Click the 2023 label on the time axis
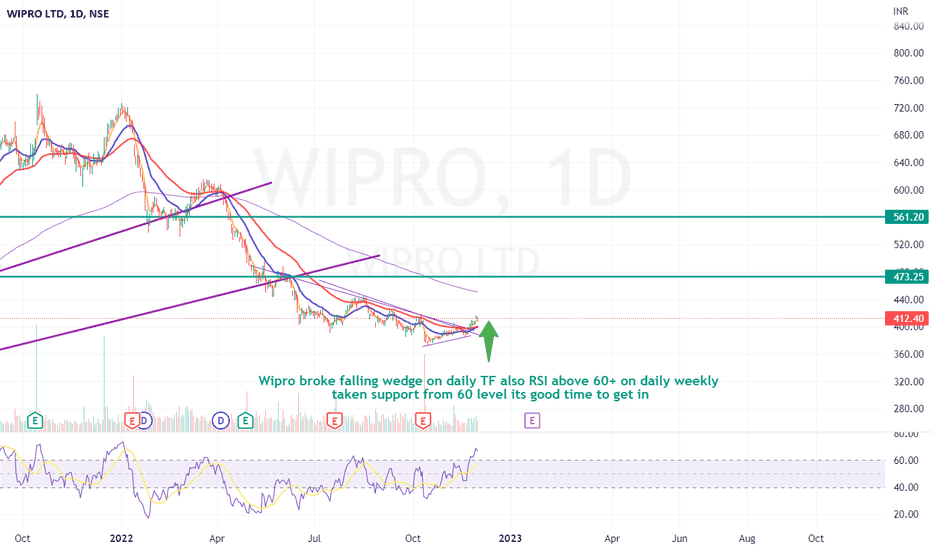 point(510,538)
